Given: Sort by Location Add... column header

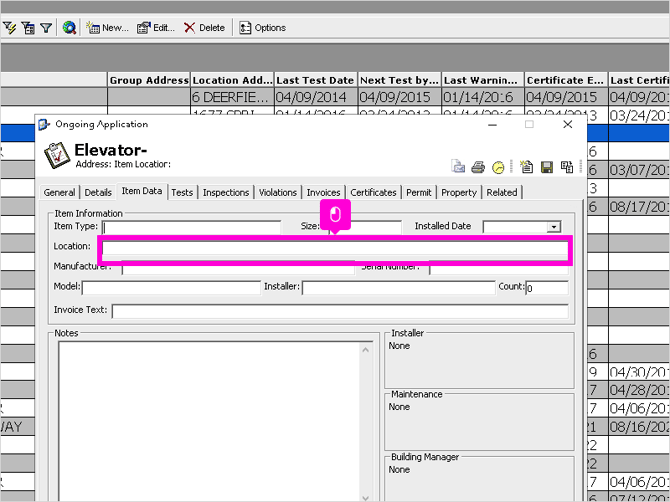Looking at the screenshot, I should click(x=232, y=80).
